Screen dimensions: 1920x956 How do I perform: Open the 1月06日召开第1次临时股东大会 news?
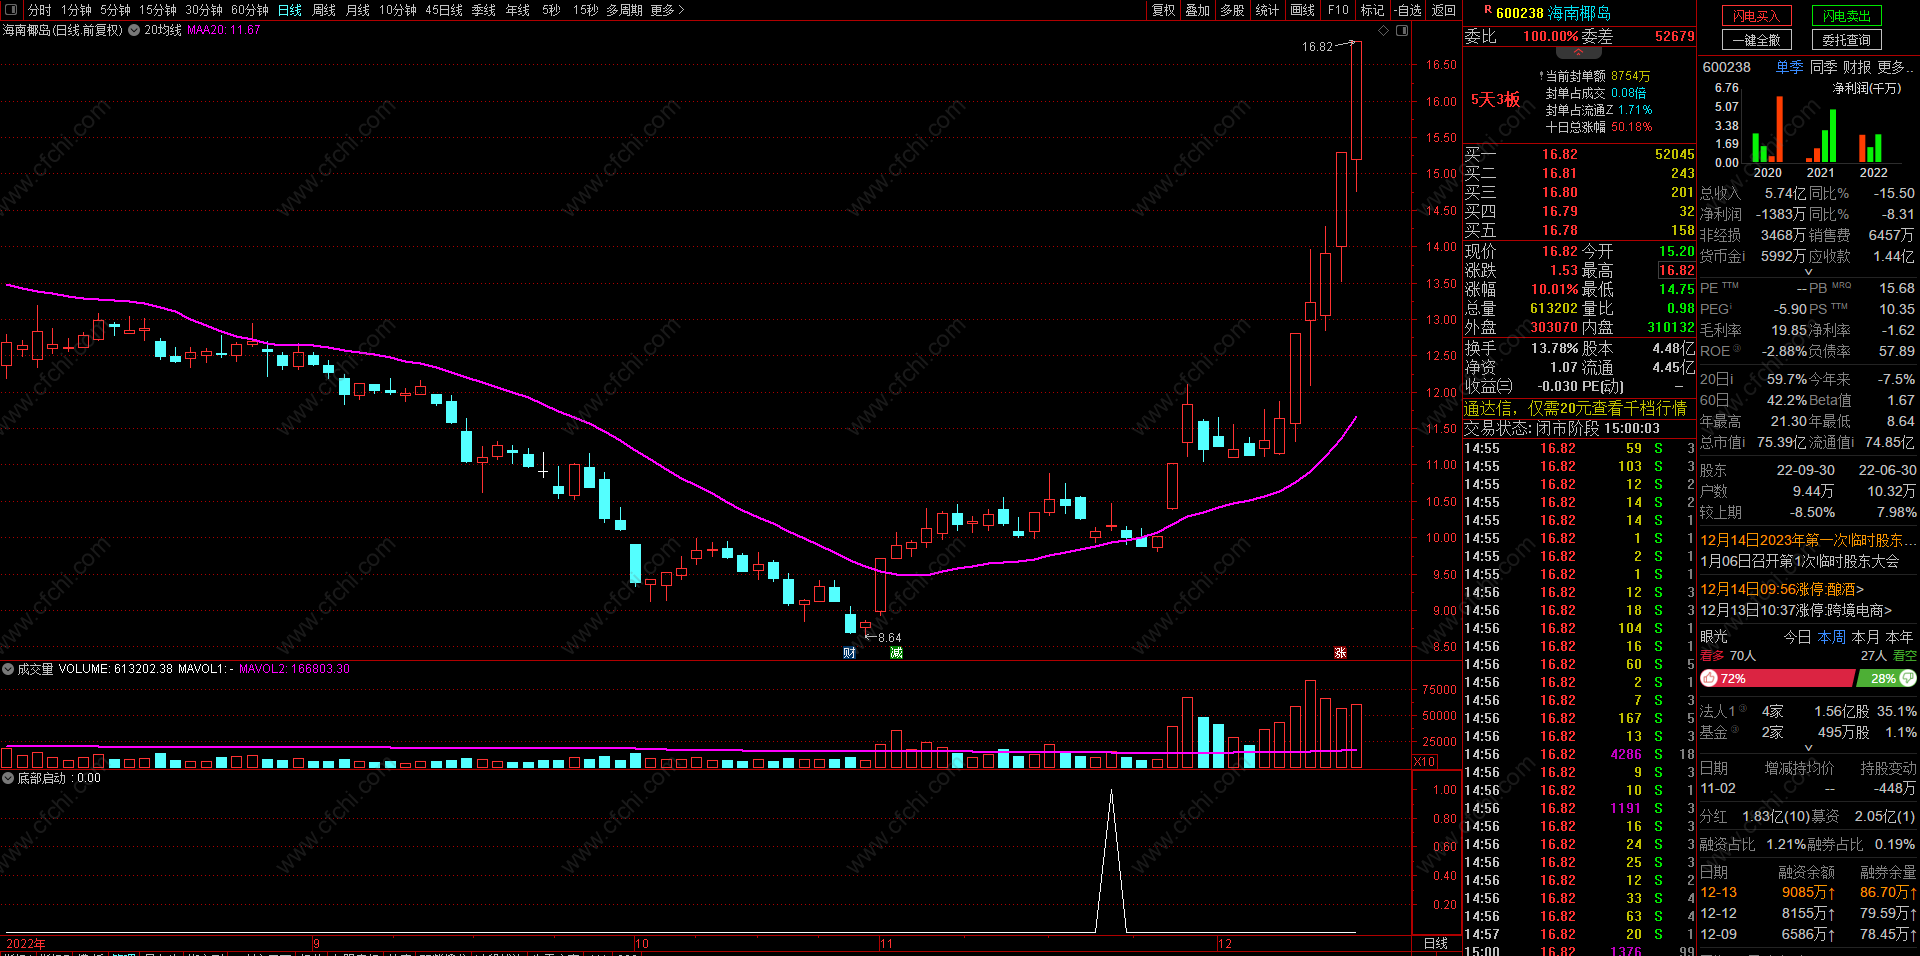click(x=1799, y=561)
